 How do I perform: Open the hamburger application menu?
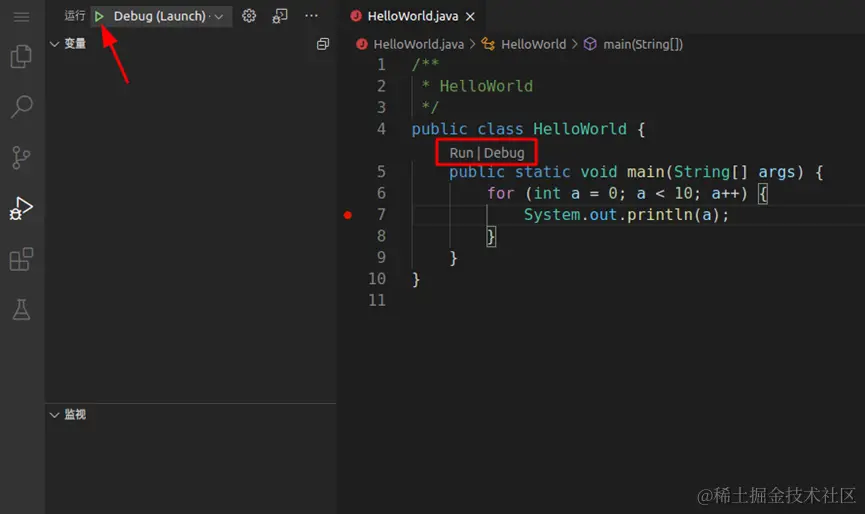click(x=22, y=17)
